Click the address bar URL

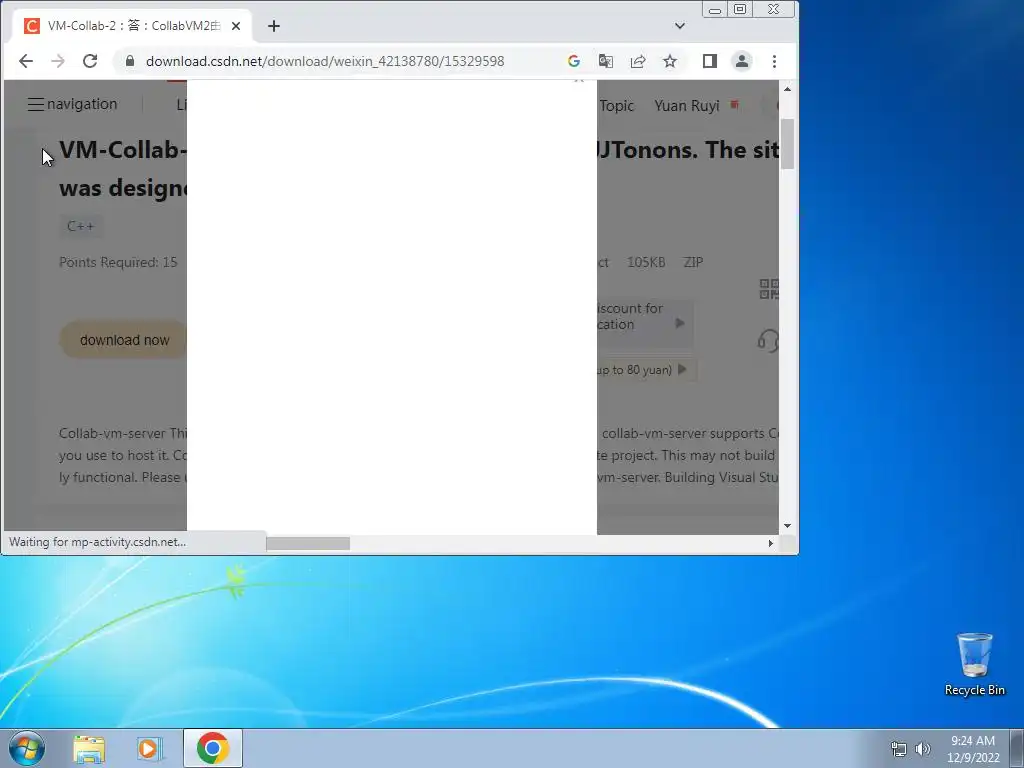pyautogui.click(x=325, y=61)
